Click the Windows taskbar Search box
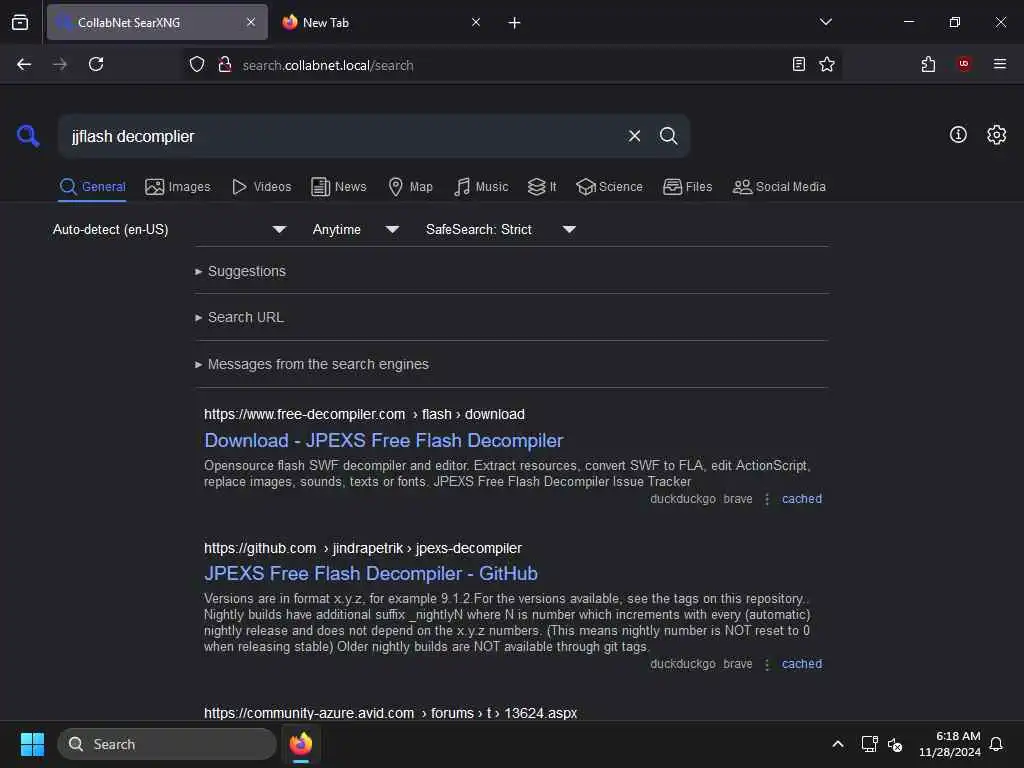This screenshot has width=1024, height=768. [x=167, y=744]
